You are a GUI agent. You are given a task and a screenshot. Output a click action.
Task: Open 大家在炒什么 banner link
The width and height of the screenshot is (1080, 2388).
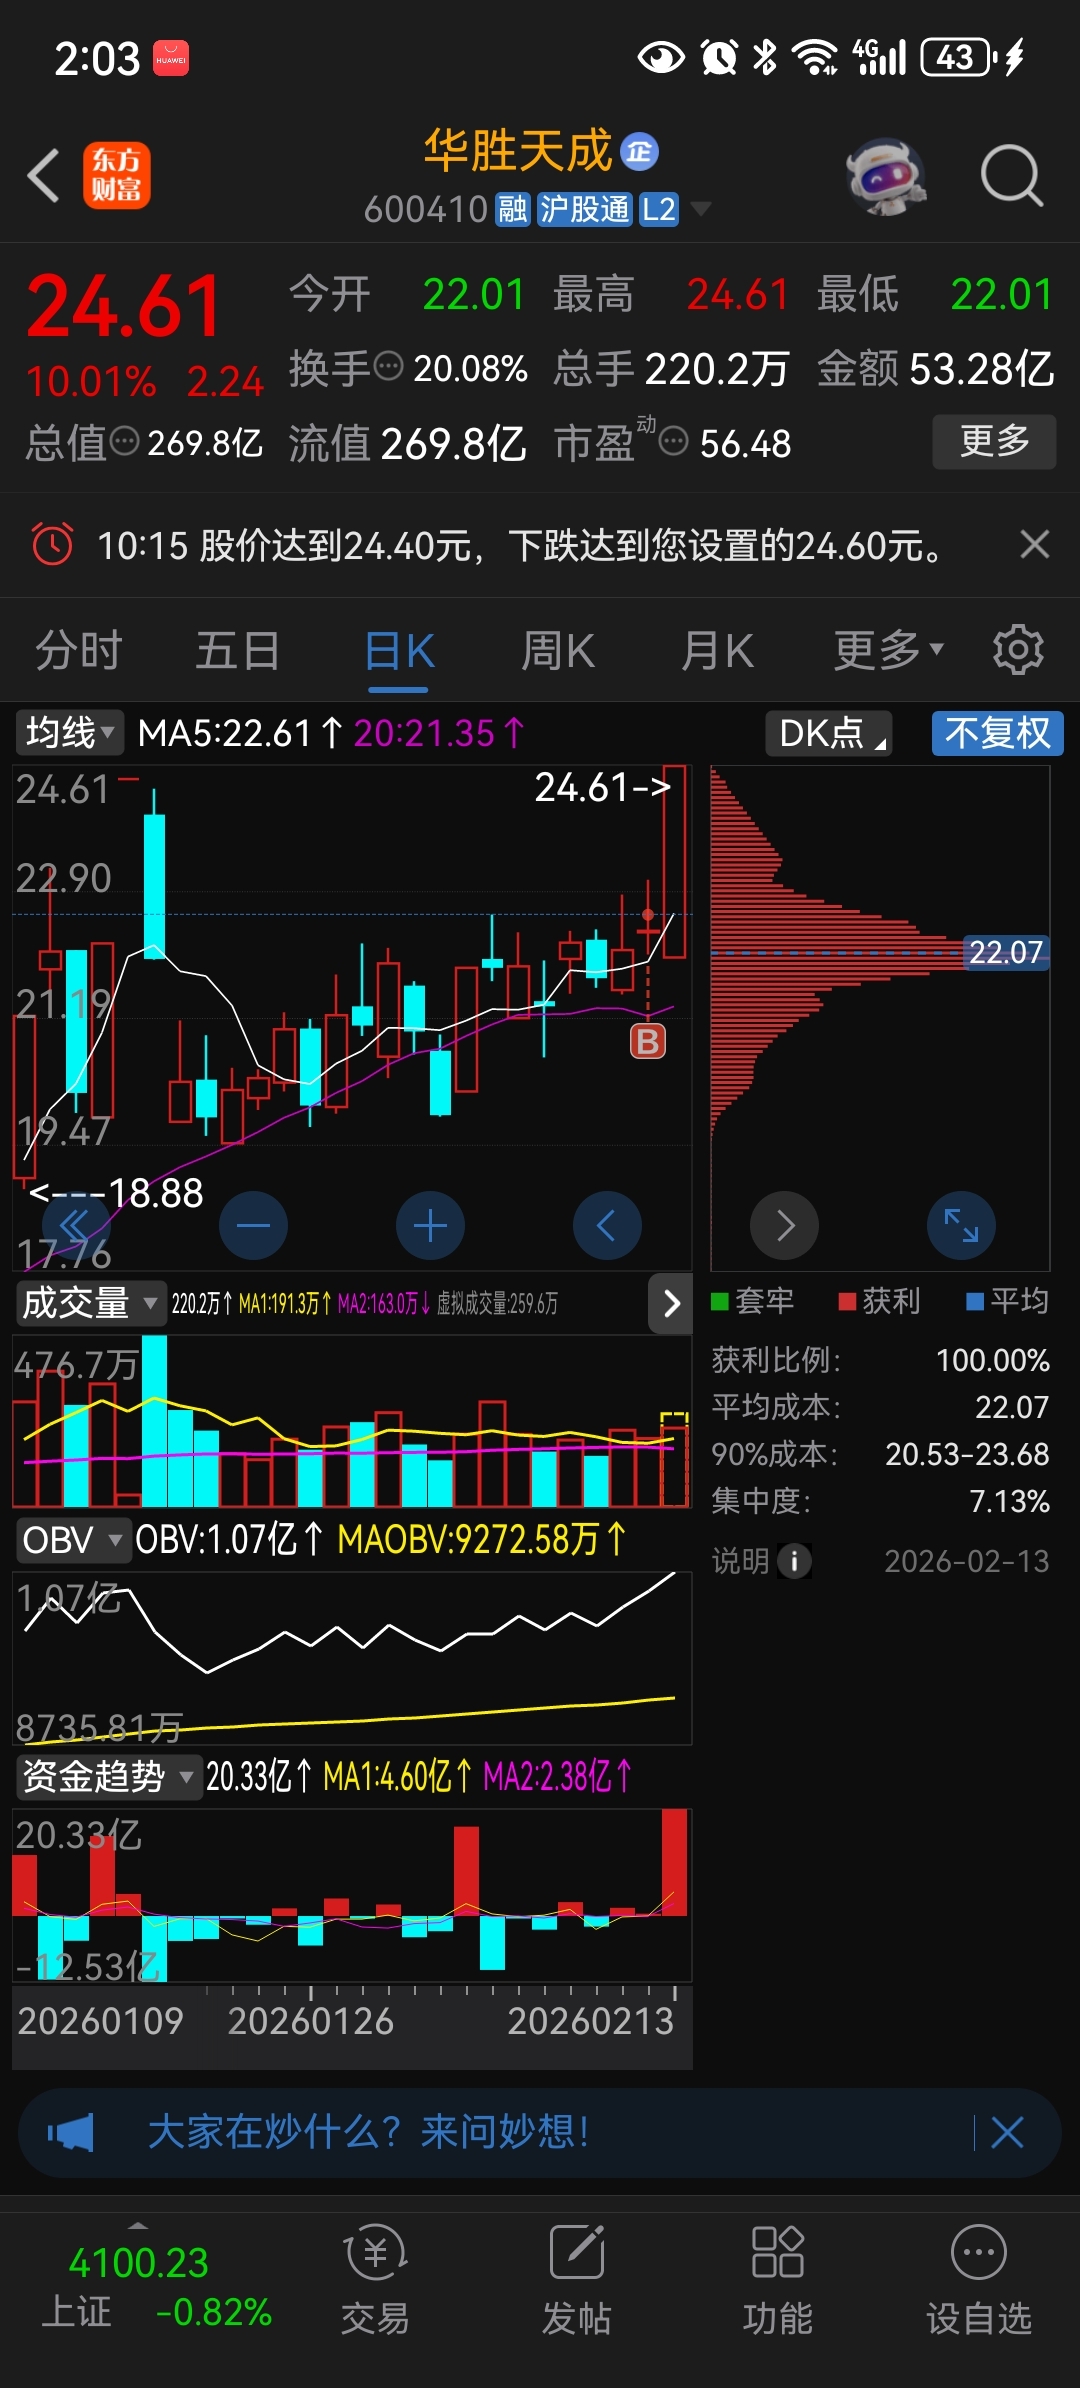tap(368, 2132)
